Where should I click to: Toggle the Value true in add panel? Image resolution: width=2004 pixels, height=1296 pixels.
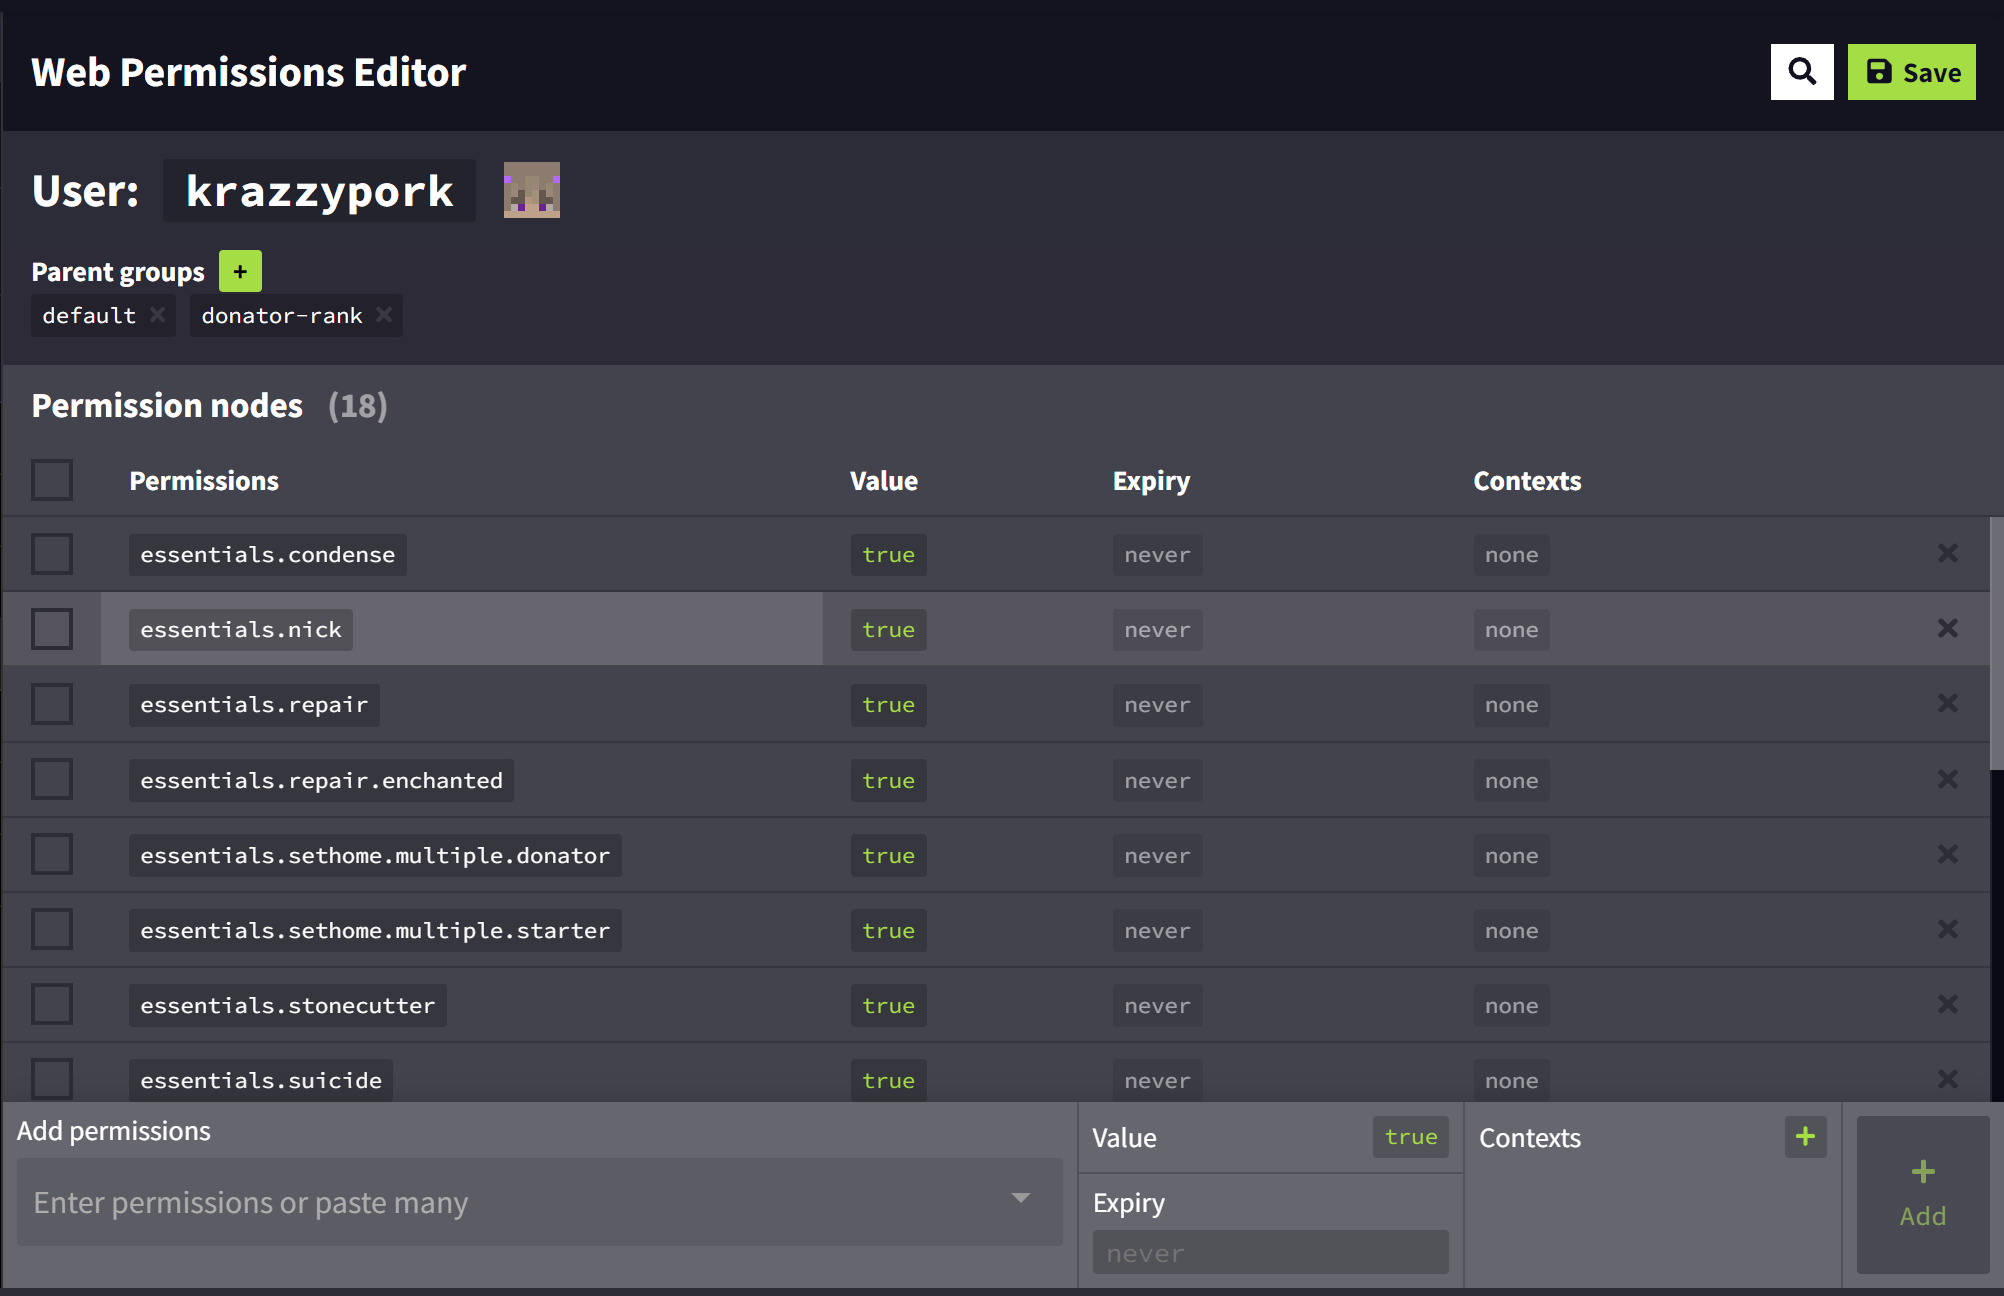tap(1410, 1137)
